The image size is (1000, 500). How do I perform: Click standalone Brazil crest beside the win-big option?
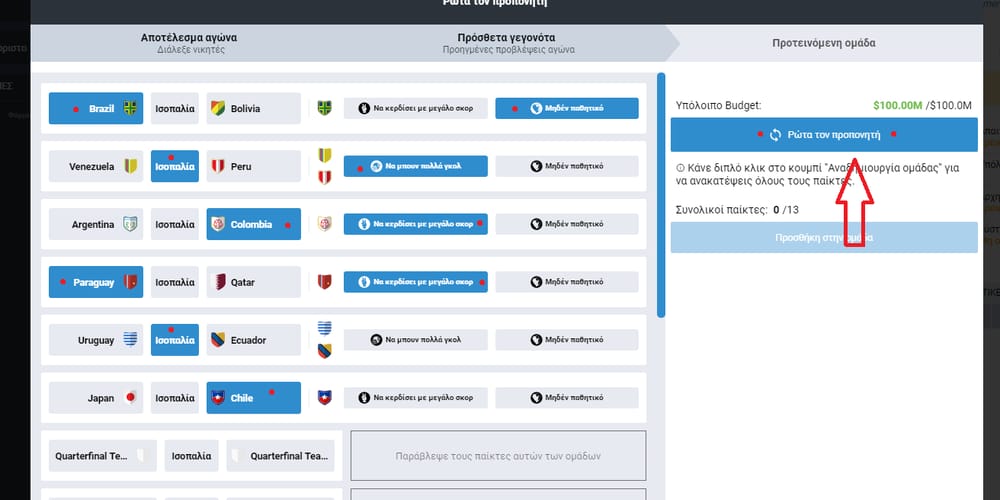click(x=325, y=108)
